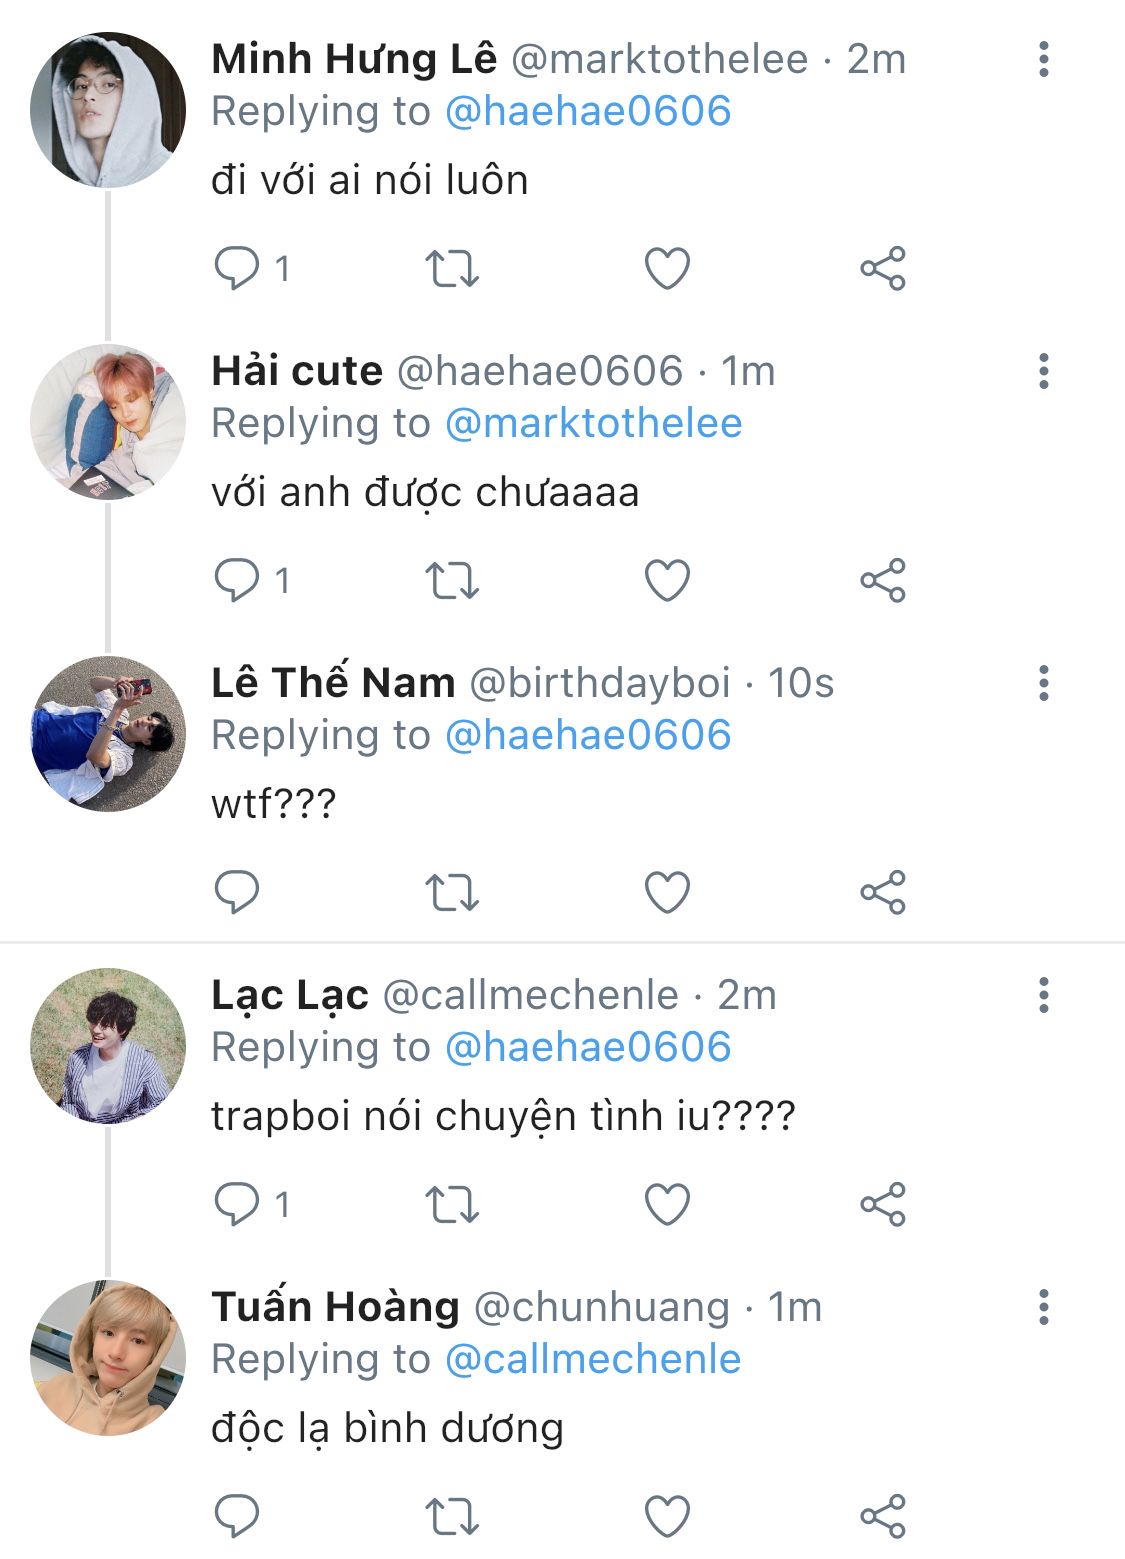Image resolution: width=1125 pixels, height=1559 pixels.
Task: Open Lạc Lạc's avatar
Action: click(108, 1046)
